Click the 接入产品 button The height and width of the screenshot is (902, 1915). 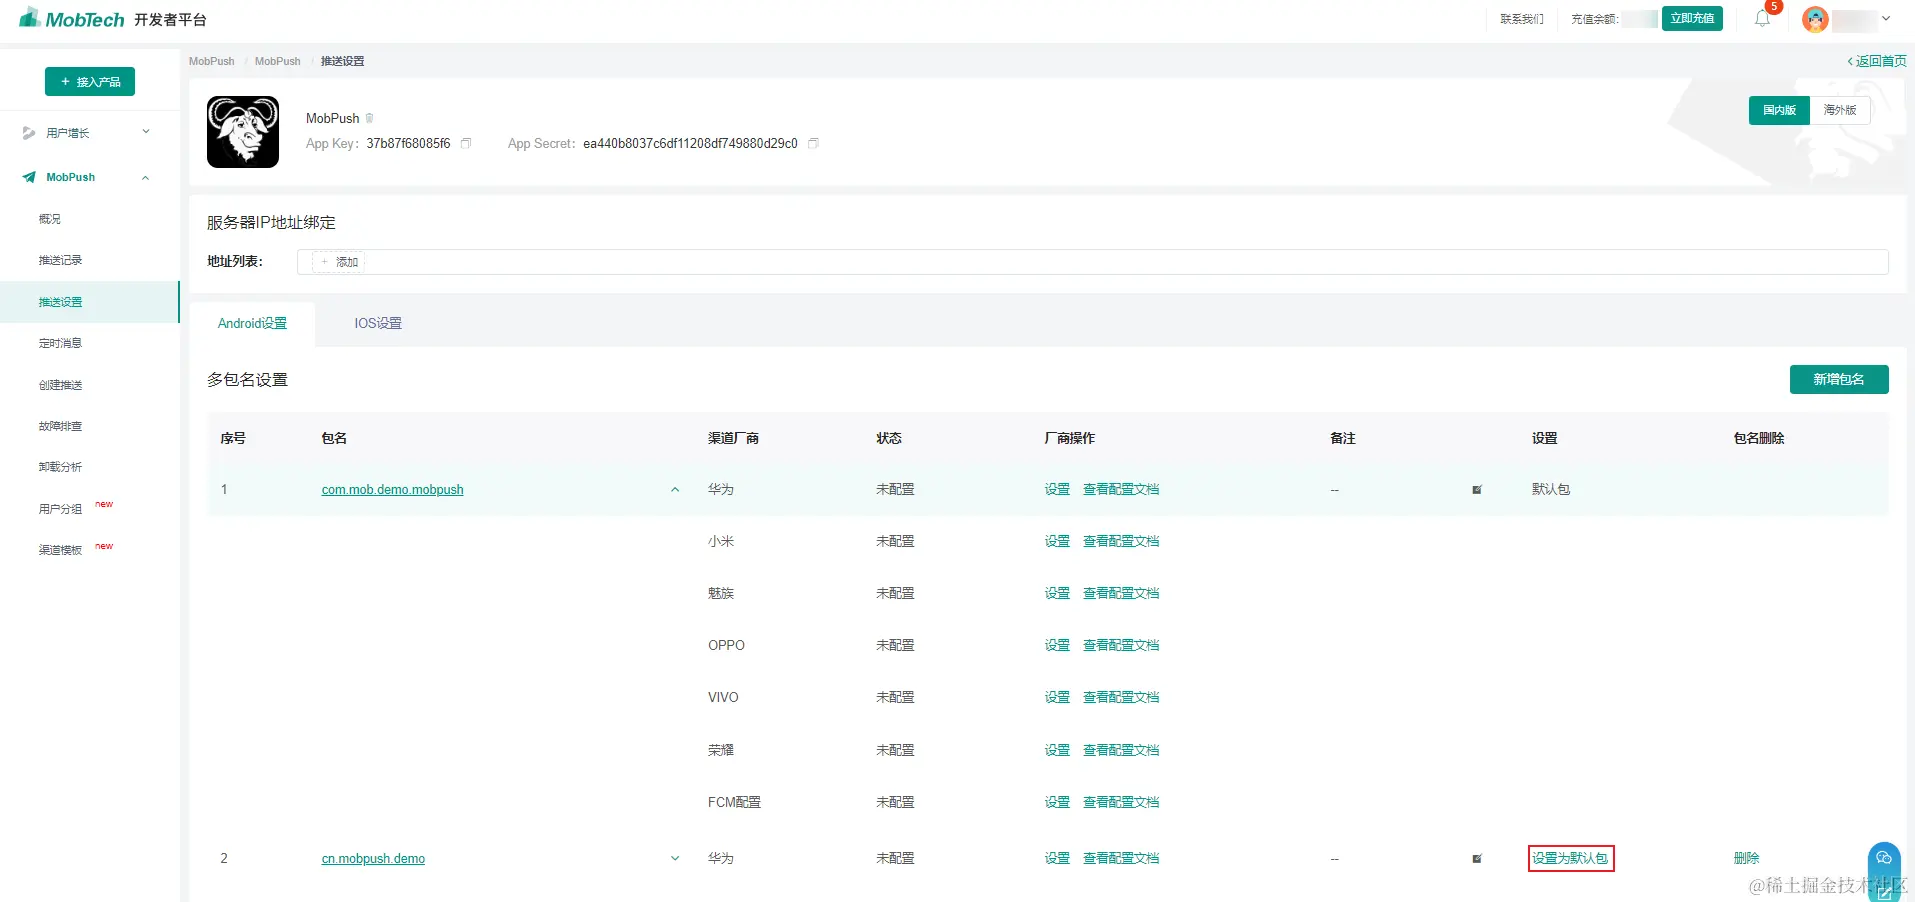point(90,82)
